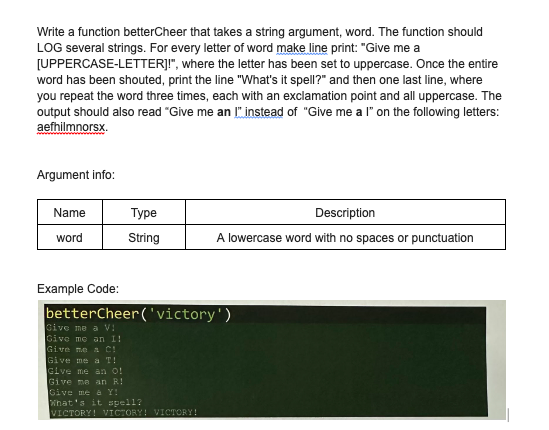
Task: Click the "Description" table header cell
Action: click(x=345, y=213)
